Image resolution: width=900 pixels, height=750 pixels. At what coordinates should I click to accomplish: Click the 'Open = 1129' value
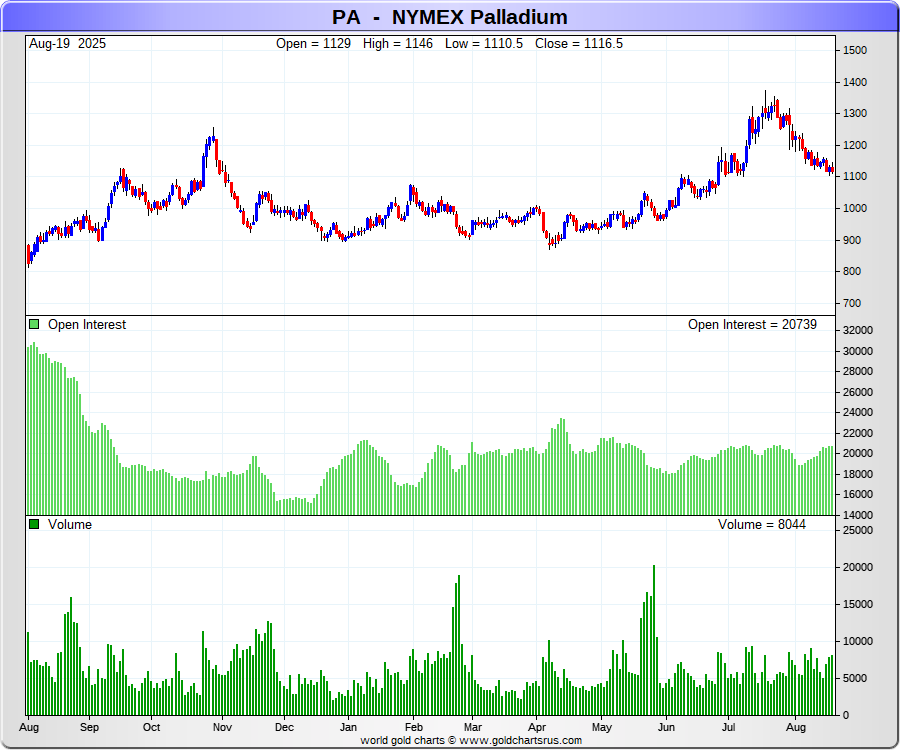click(x=313, y=44)
